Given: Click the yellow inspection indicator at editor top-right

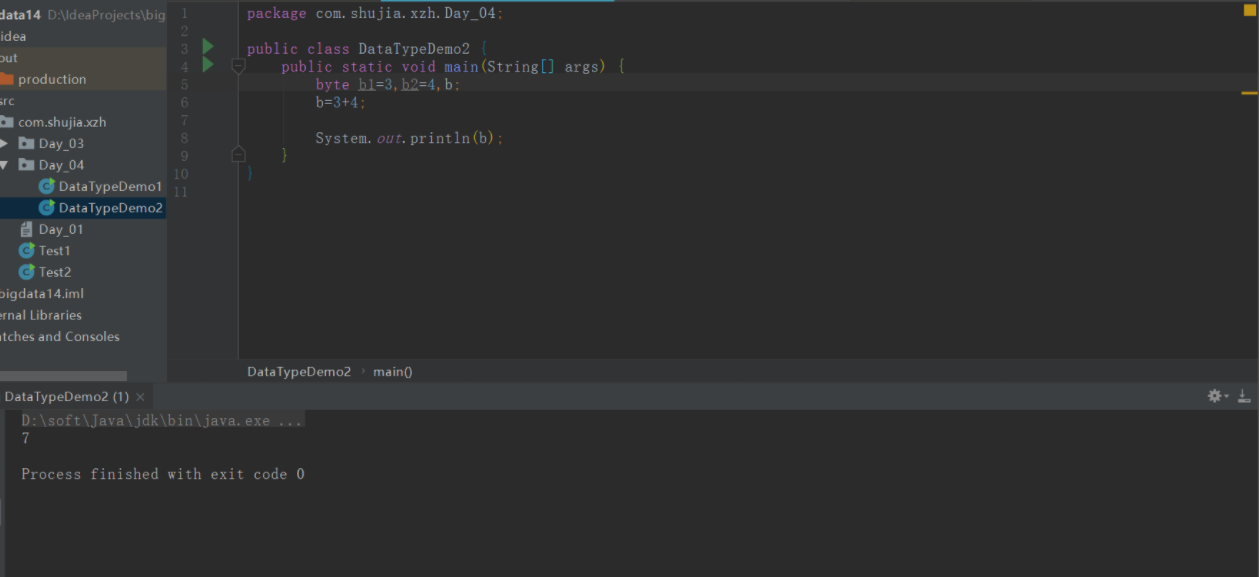Looking at the screenshot, I should click(1249, 10).
